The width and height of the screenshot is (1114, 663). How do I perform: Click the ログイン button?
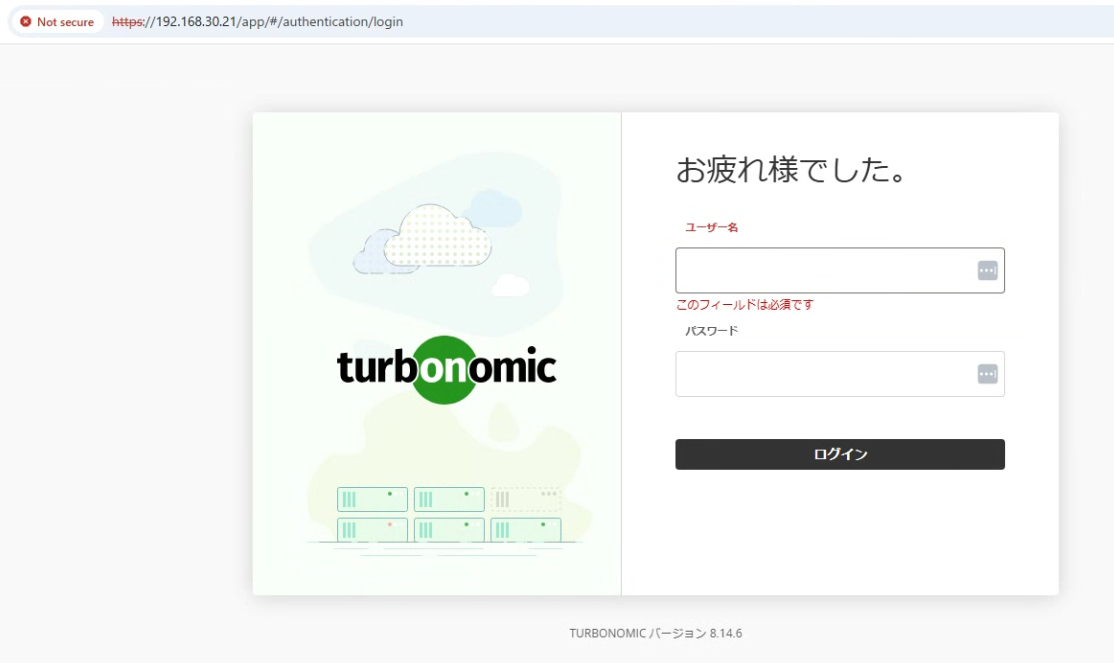pos(840,454)
